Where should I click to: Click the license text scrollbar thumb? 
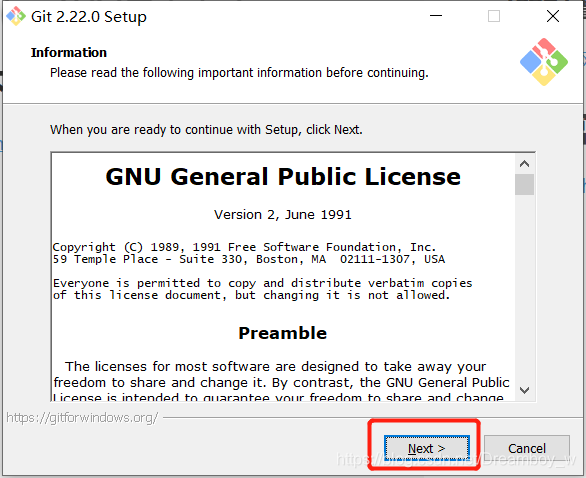click(x=524, y=184)
